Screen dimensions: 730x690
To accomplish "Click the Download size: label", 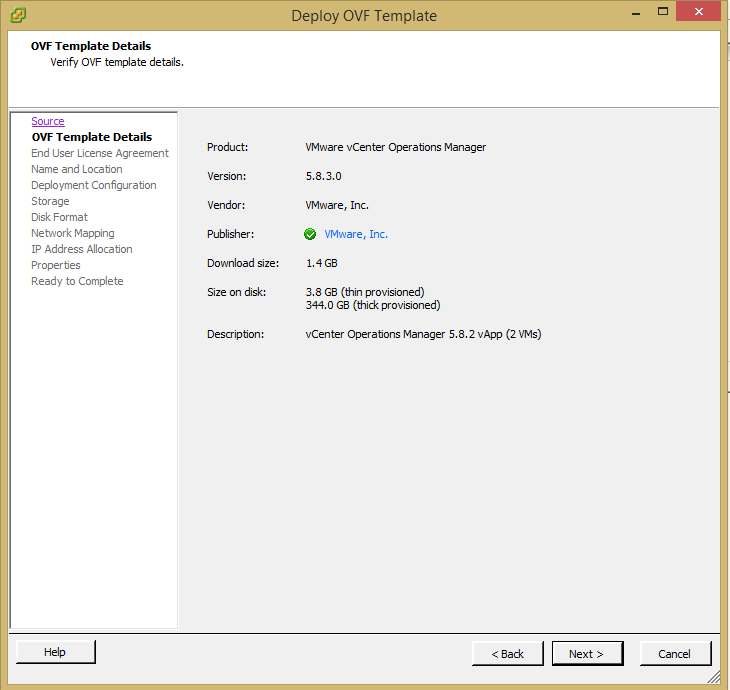I will click(243, 263).
